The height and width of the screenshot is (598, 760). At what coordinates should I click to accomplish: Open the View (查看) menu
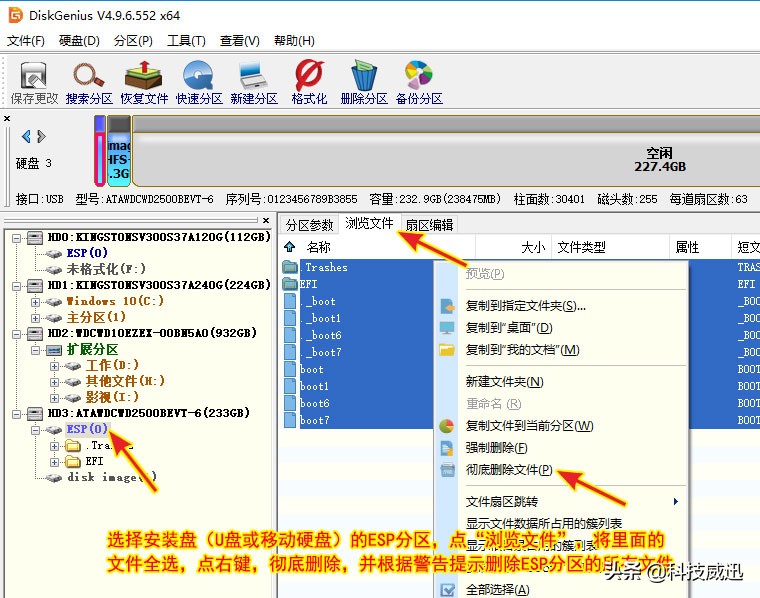coord(239,41)
